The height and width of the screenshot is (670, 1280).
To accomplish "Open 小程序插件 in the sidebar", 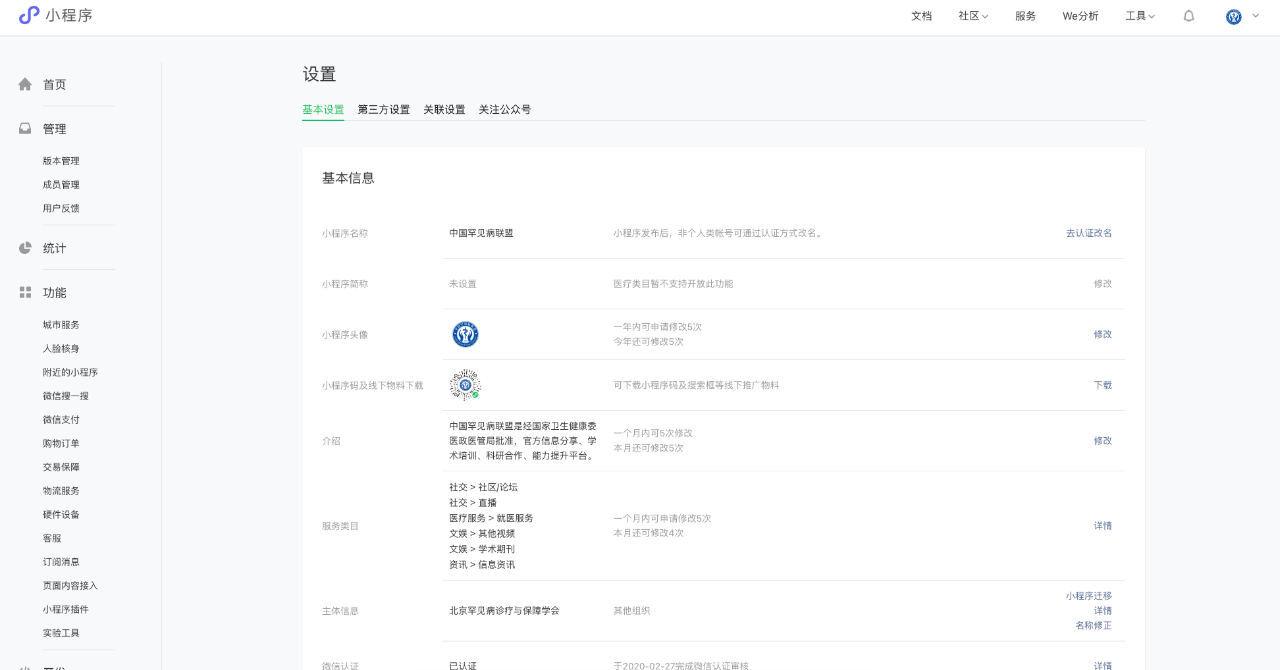I will pos(65,609).
